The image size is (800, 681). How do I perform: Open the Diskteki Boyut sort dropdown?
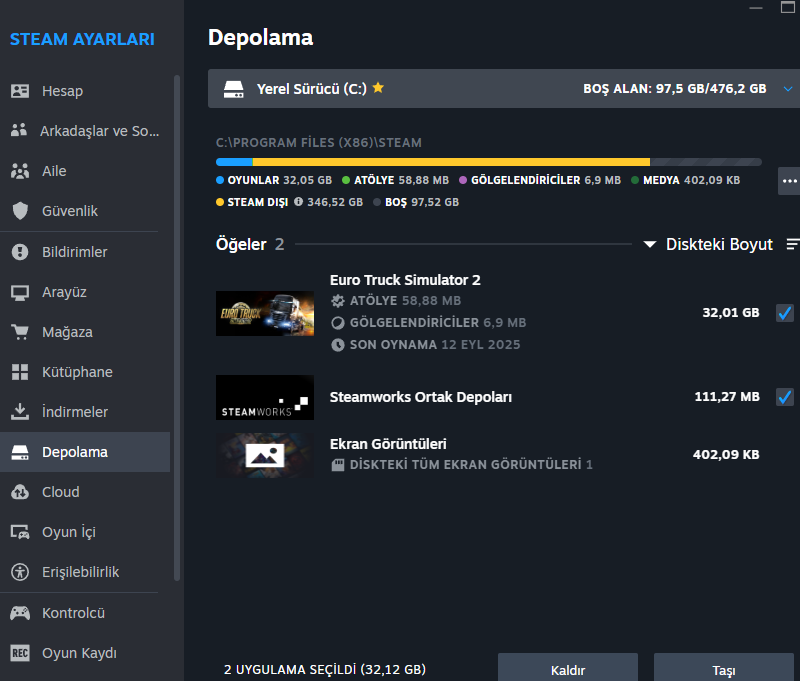coord(709,244)
